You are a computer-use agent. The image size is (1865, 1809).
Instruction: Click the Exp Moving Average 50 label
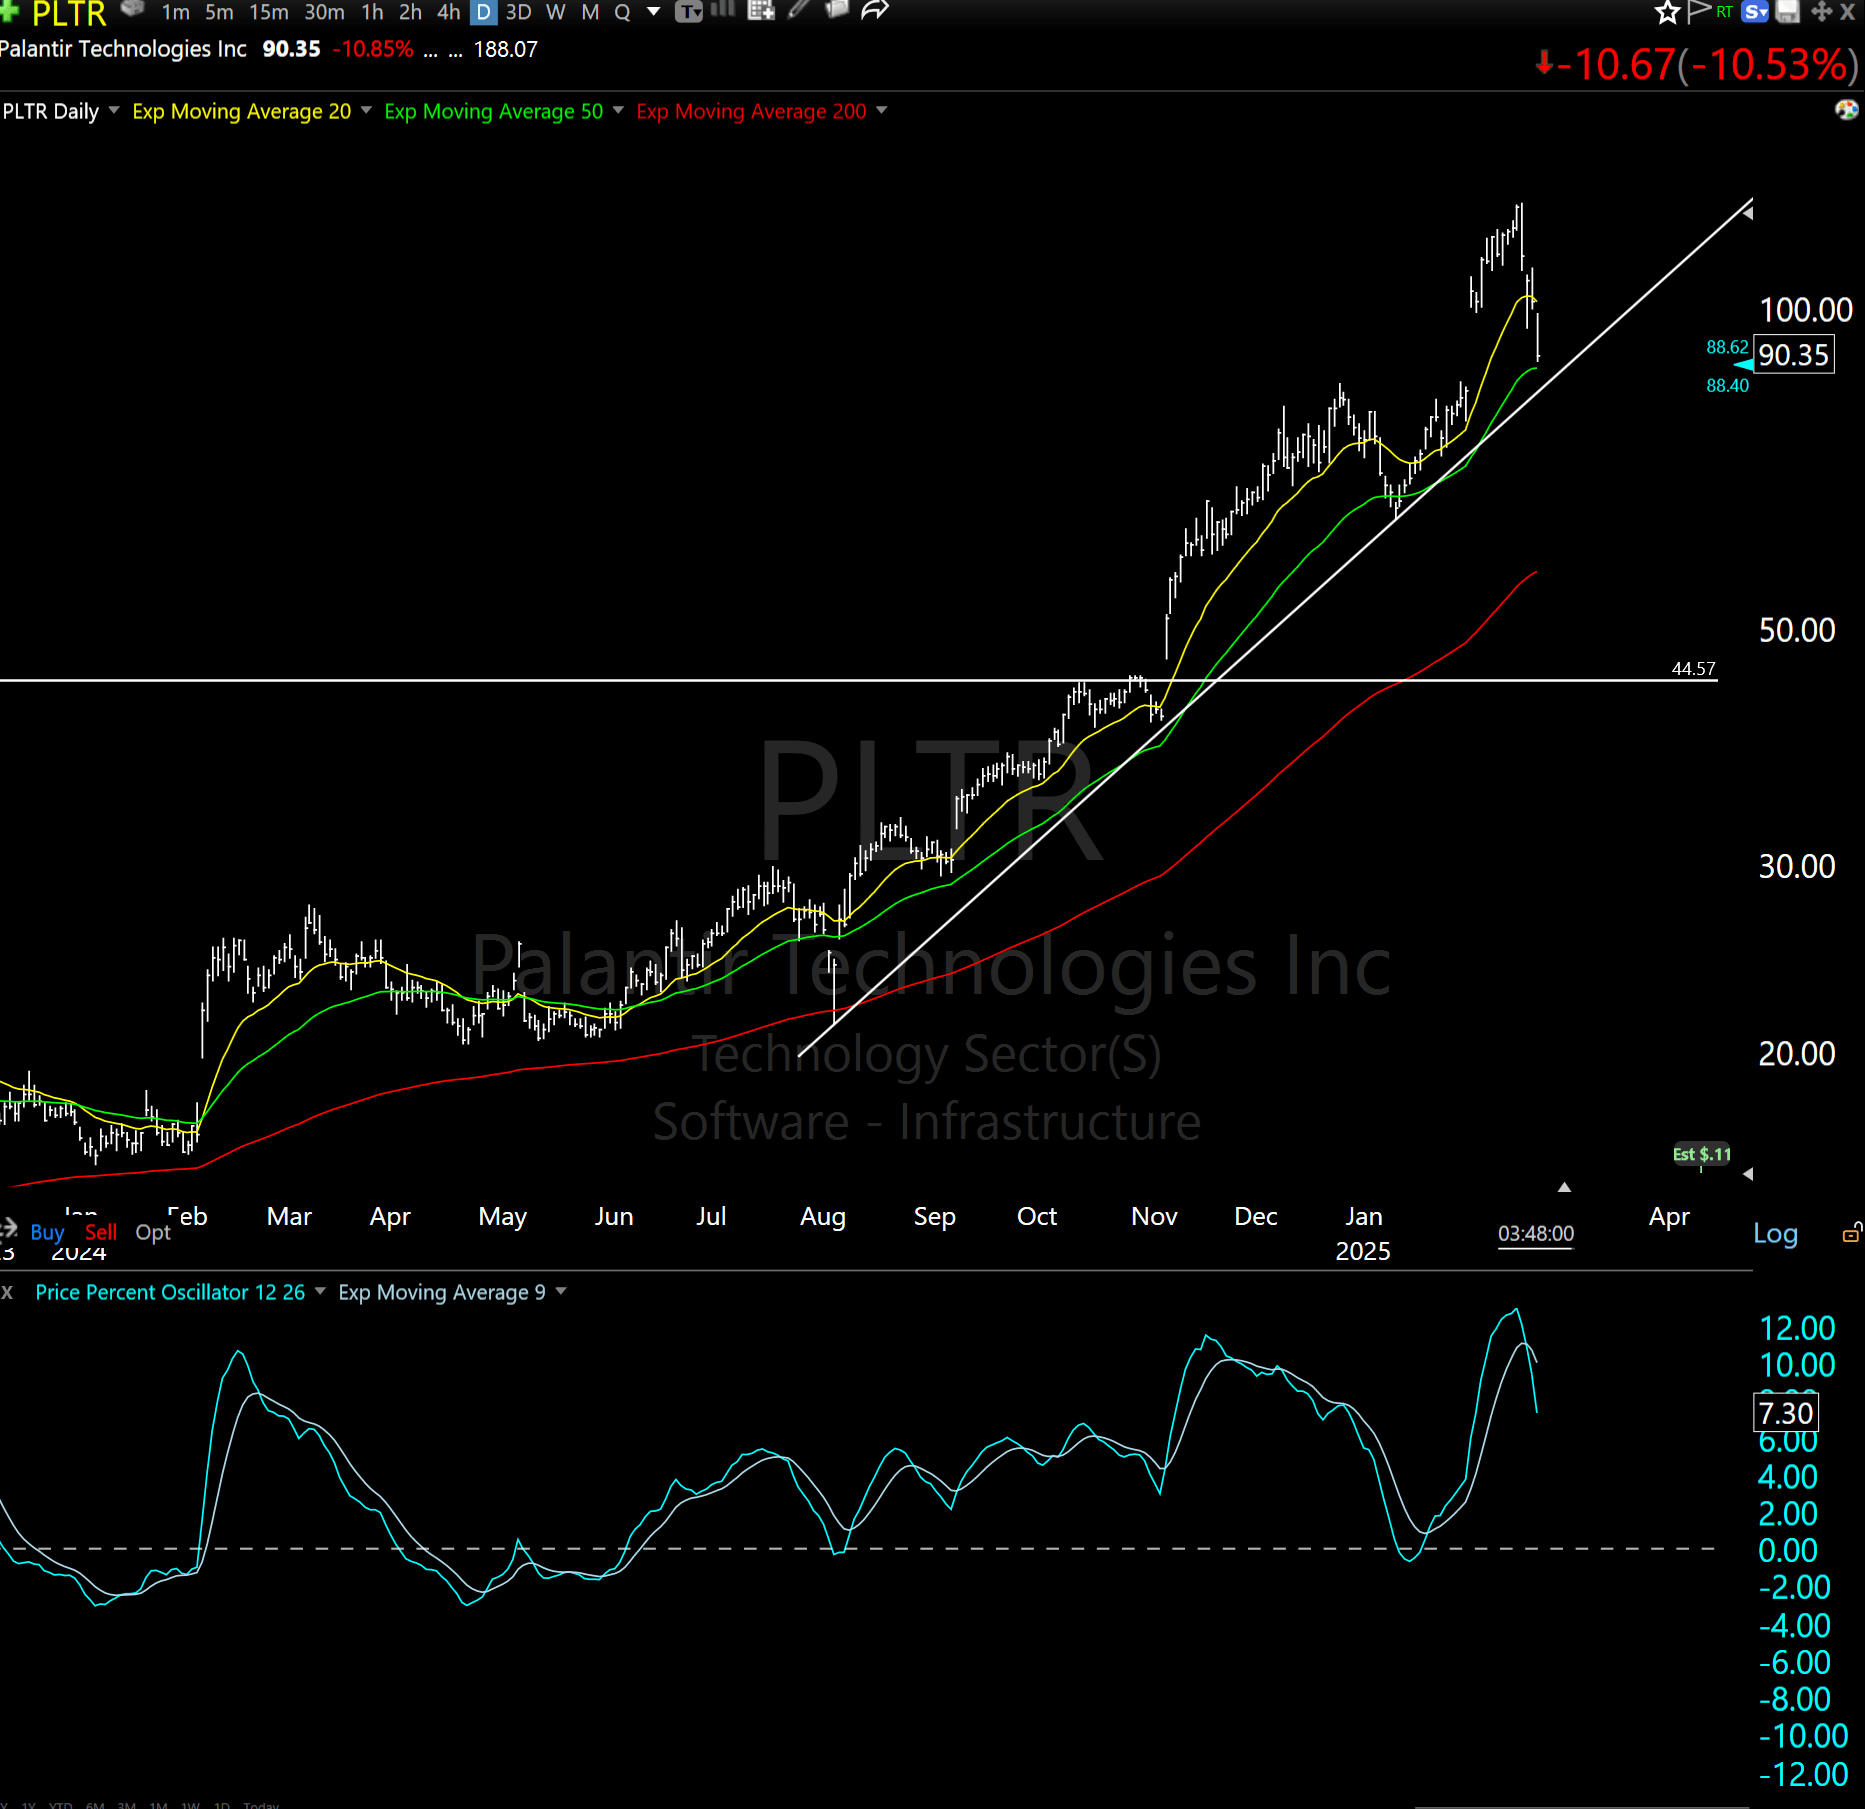coord(494,111)
